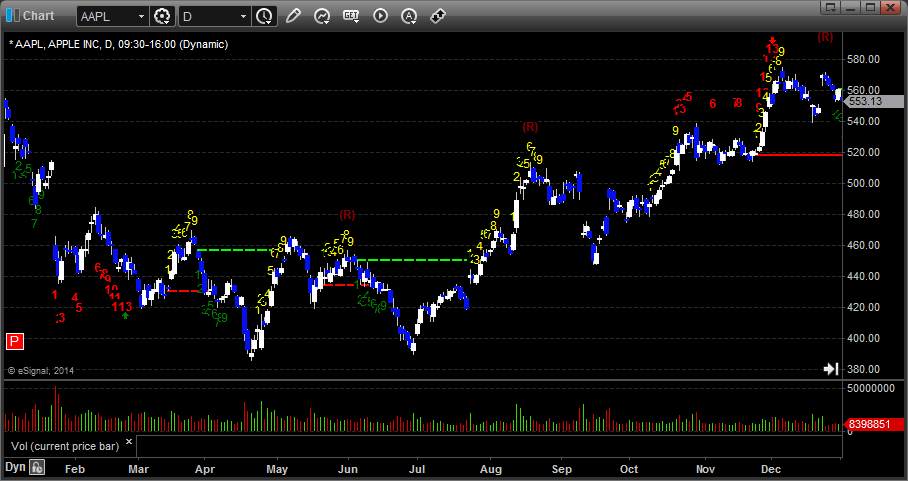Click the scroll-to-latest-bar arrow
The width and height of the screenshot is (908, 481).
tap(831, 369)
